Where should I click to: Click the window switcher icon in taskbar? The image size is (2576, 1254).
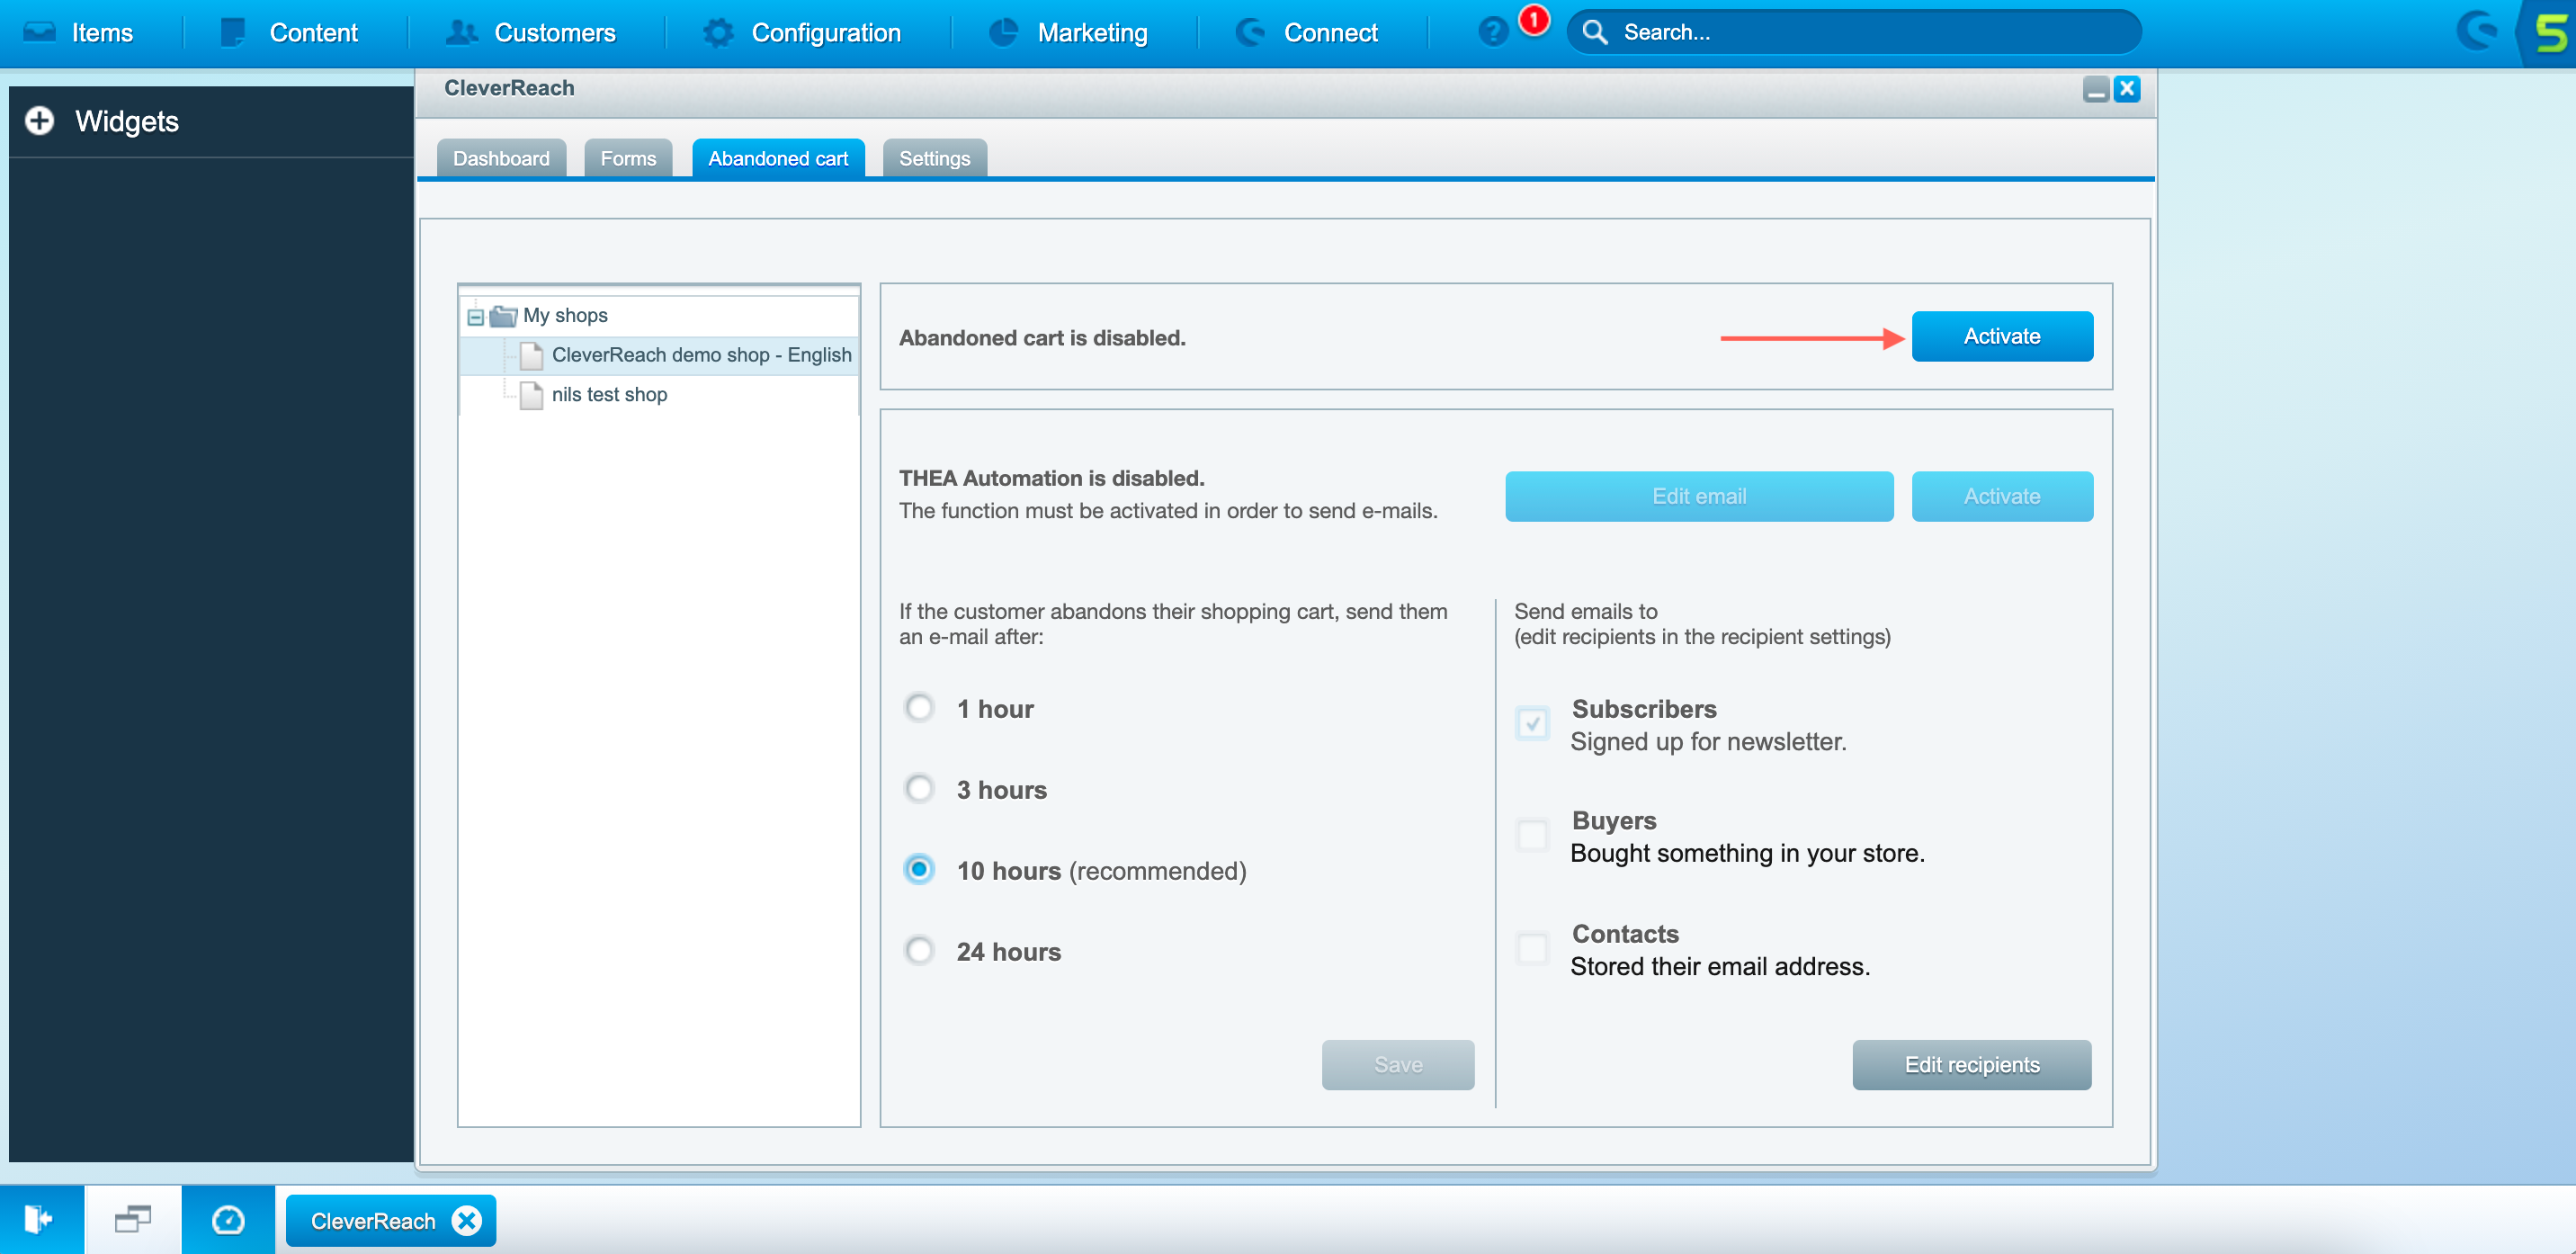(x=133, y=1219)
